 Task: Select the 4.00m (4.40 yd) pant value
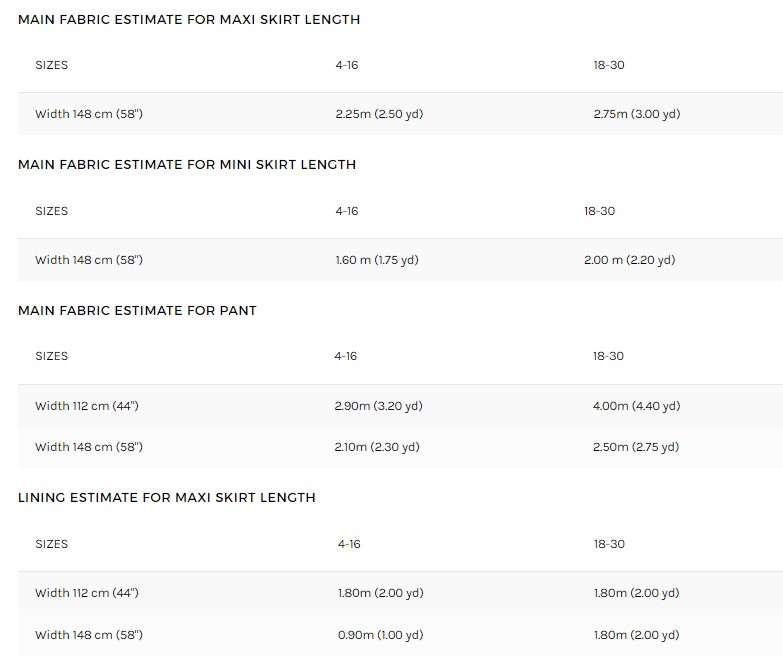click(x=636, y=406)
